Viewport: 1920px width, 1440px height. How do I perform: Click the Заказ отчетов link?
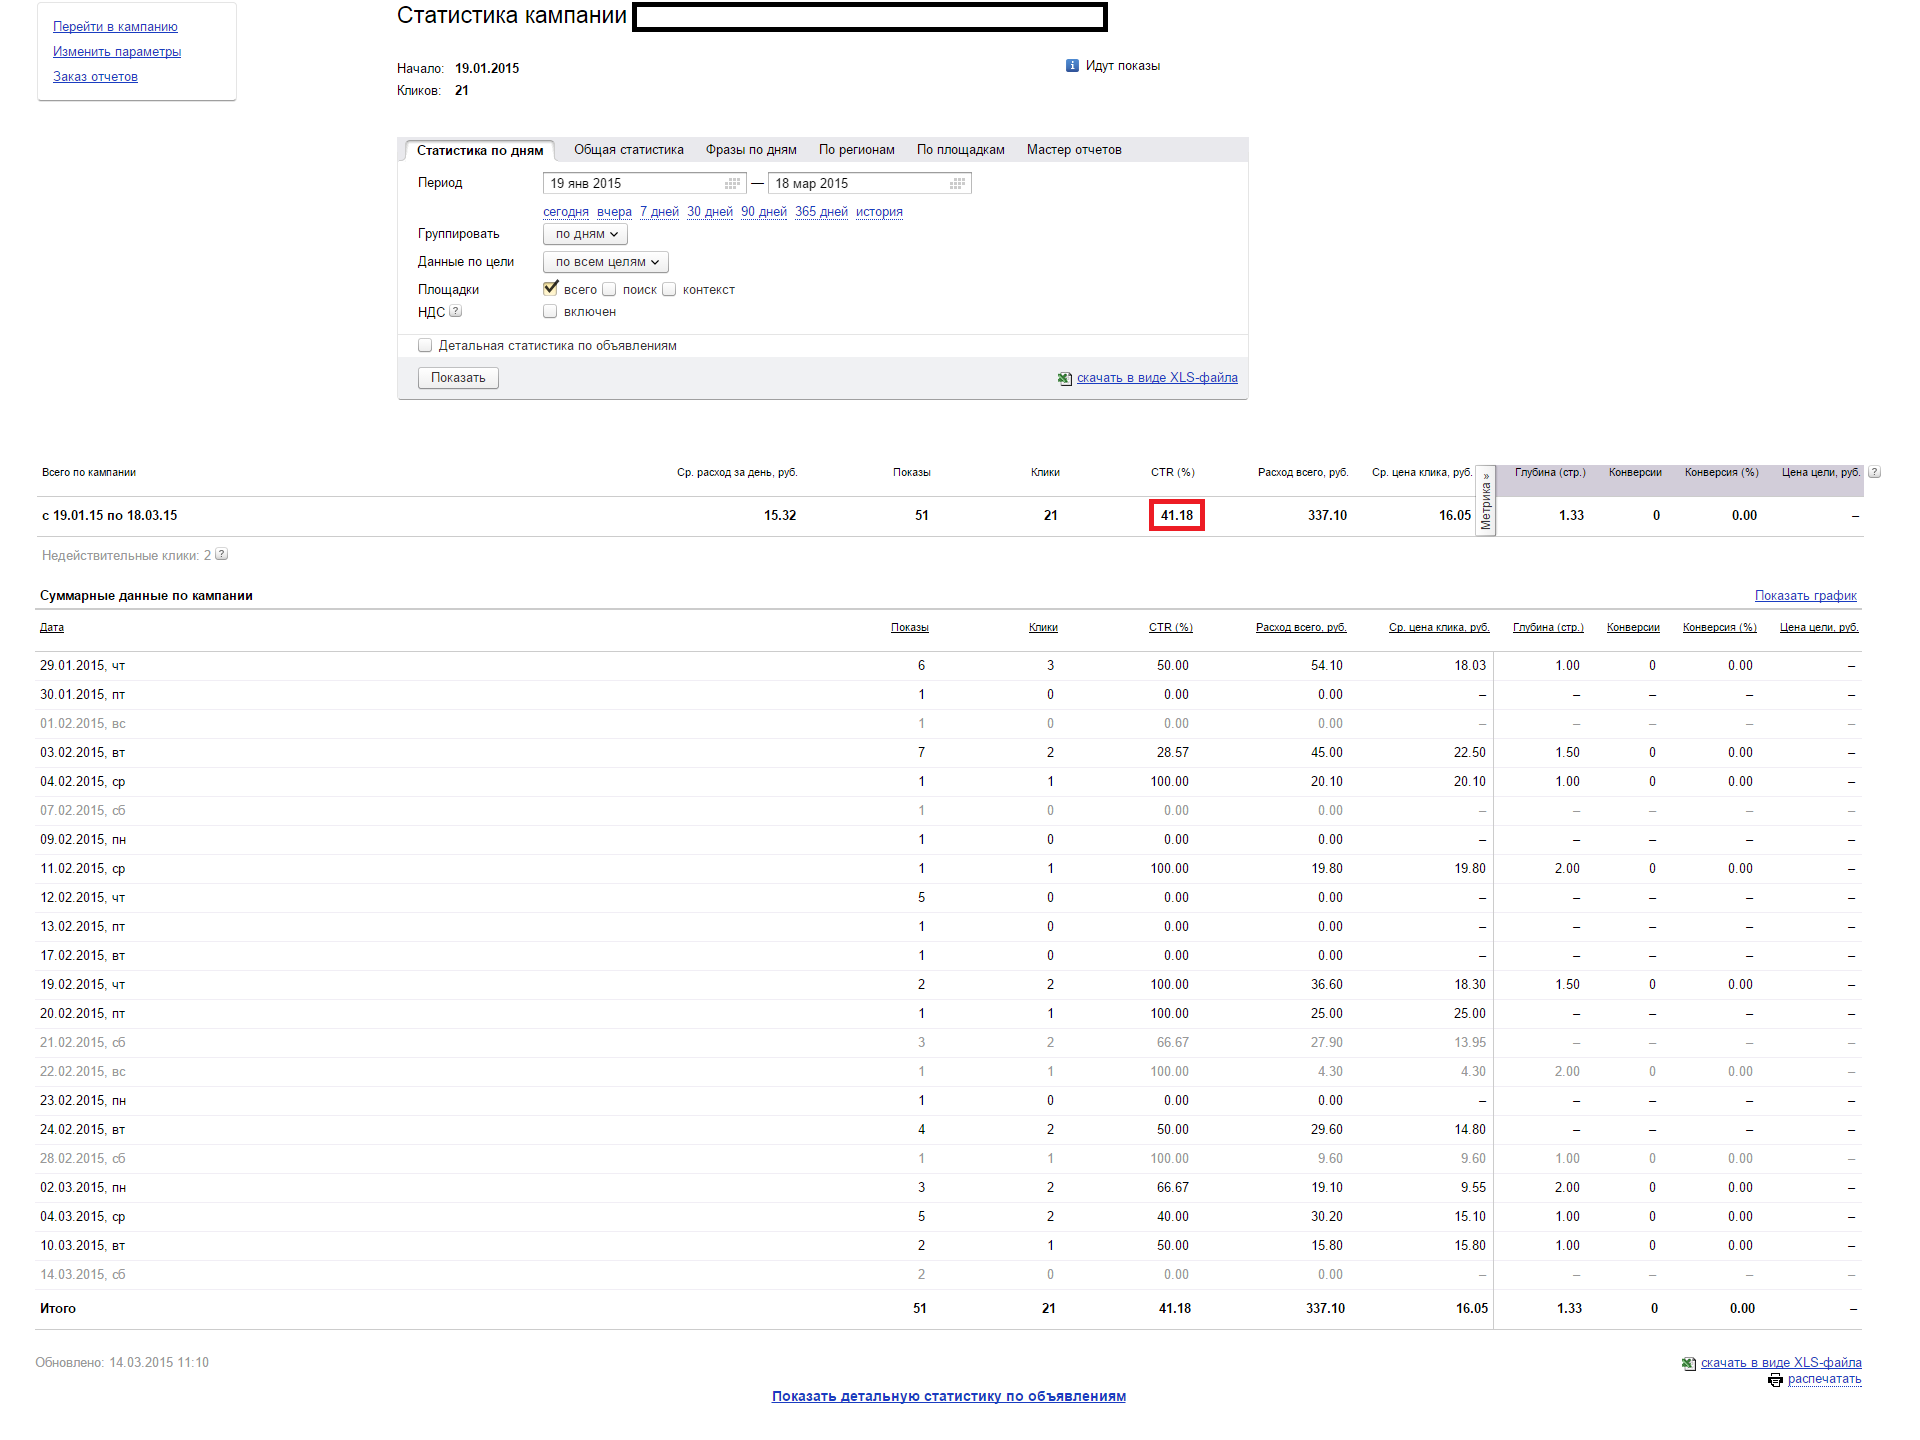pos(95,77)
